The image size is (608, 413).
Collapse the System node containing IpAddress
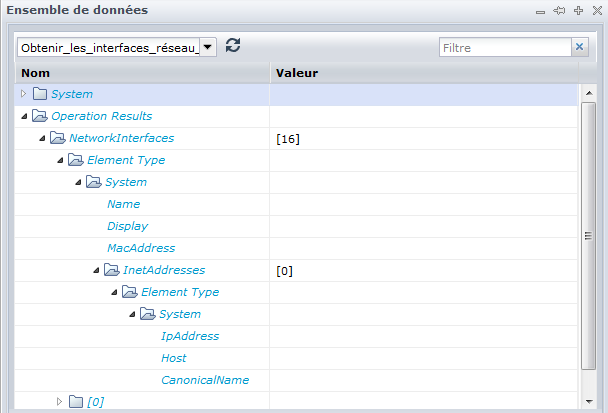(132, 315)
